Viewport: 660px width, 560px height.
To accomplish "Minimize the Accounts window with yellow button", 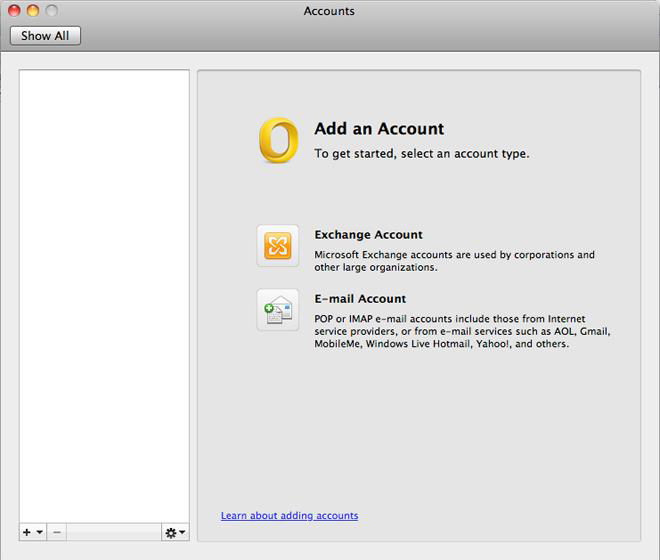I will point(32,12).
